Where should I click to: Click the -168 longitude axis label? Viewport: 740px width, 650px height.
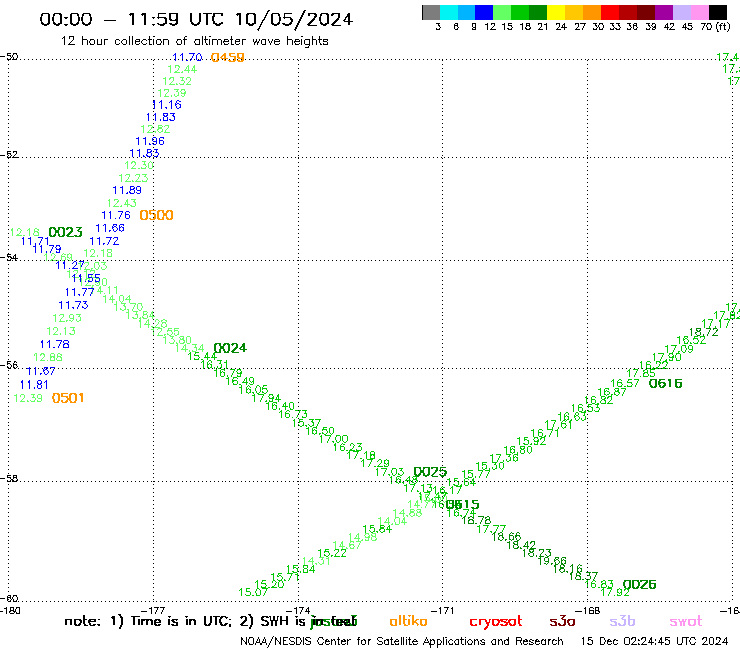point(588,610)
